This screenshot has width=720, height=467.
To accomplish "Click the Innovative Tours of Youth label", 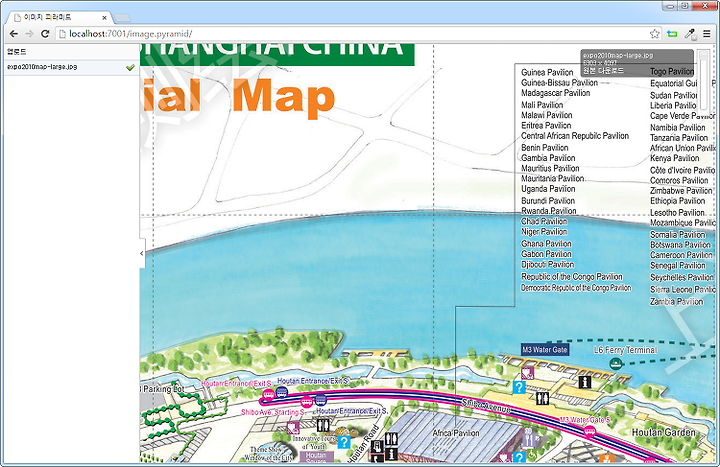I will click(x=315, y=442).
